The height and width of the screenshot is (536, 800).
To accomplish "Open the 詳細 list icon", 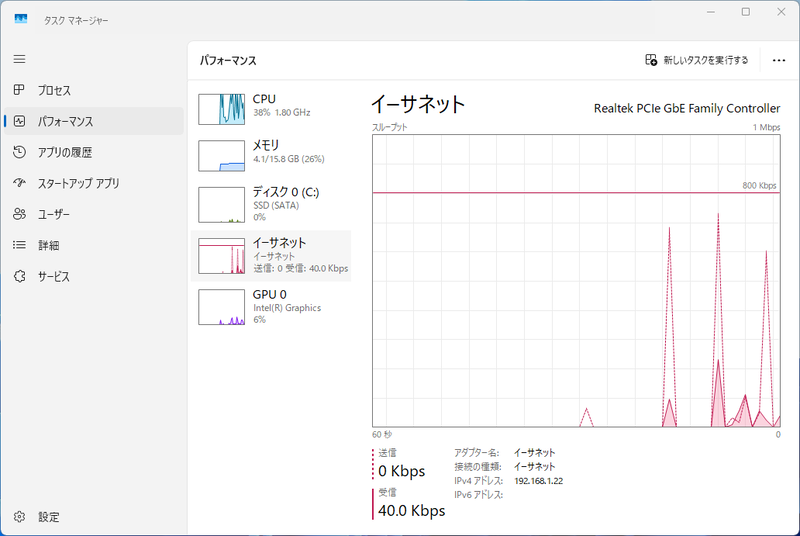I will coord(19,245).
